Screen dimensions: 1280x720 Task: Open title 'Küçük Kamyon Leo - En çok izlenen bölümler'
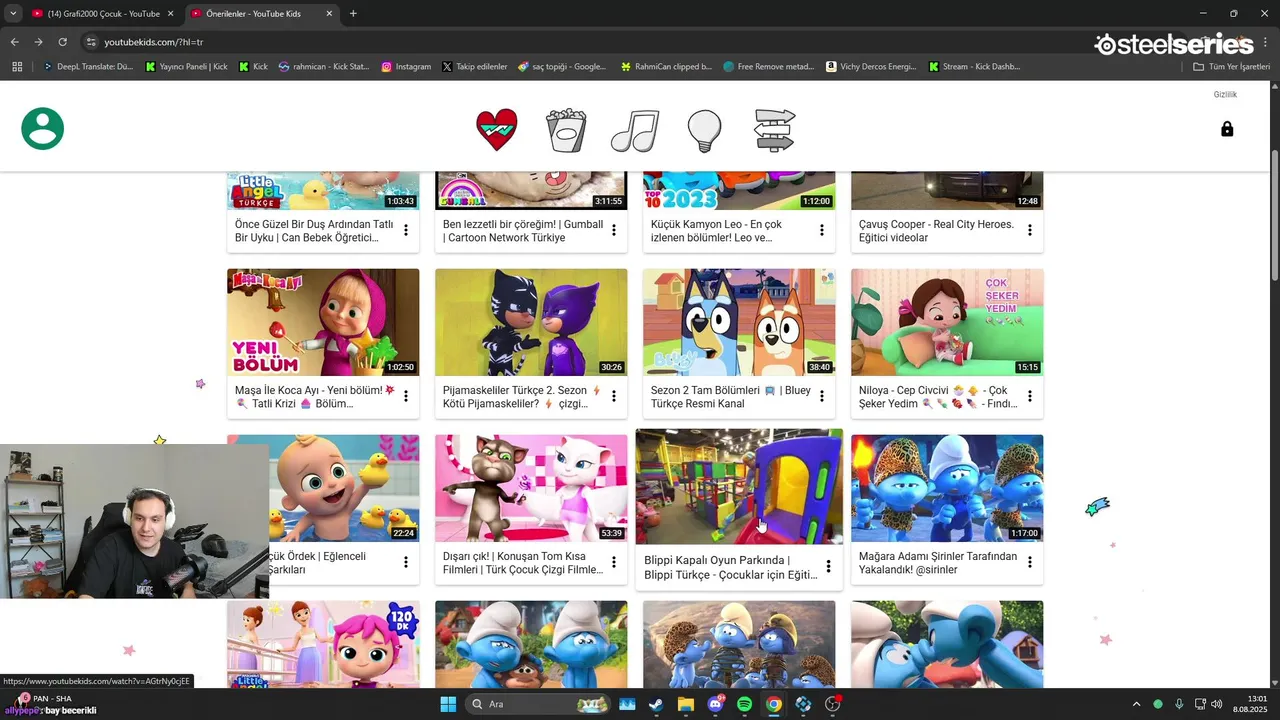coord(715,231)
